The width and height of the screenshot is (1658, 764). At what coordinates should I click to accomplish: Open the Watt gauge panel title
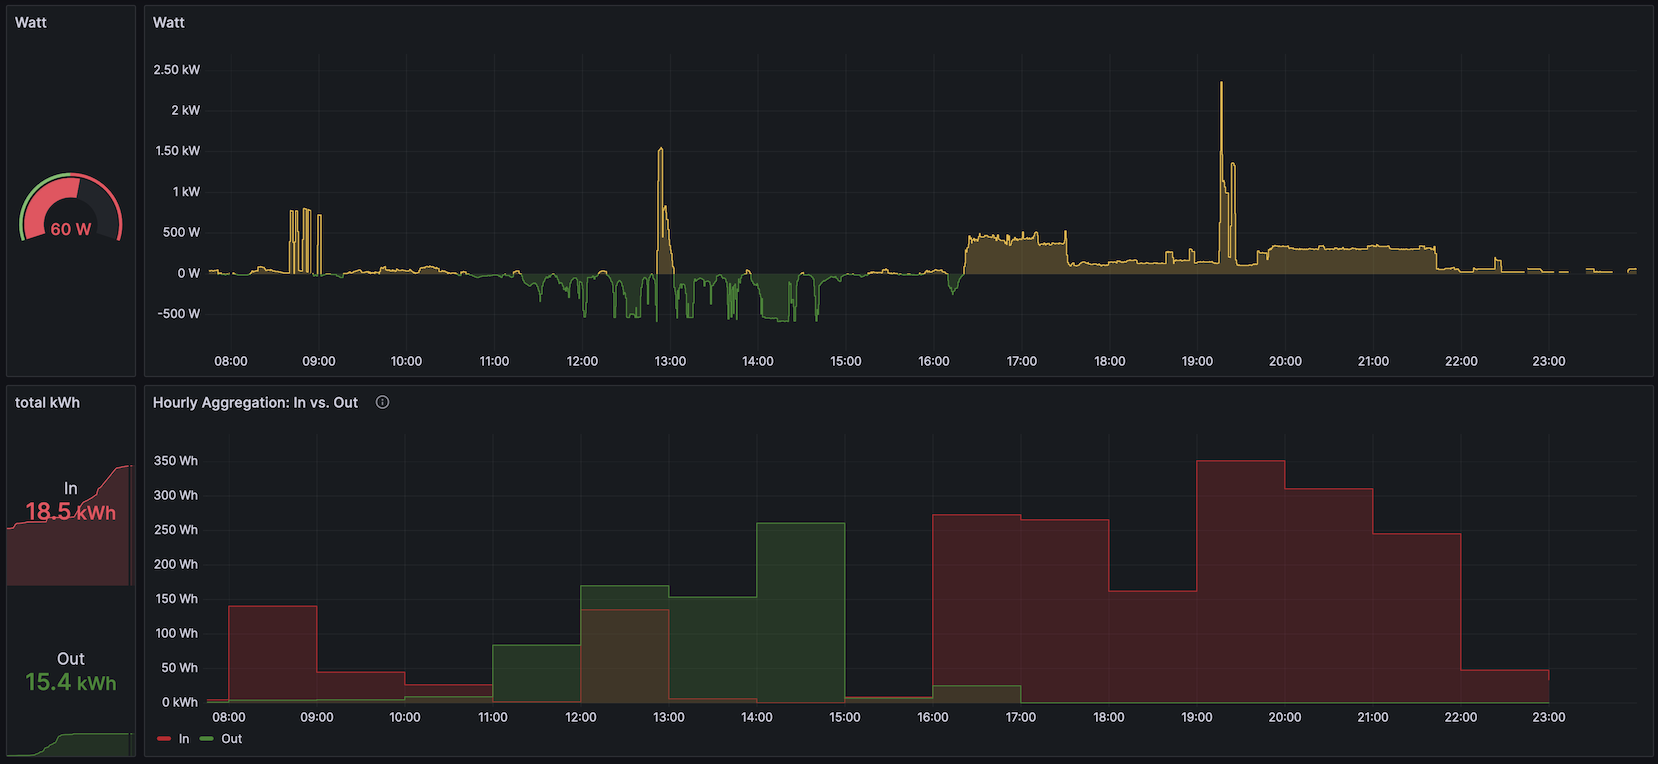pyautogui.click(x=31, y=22)
